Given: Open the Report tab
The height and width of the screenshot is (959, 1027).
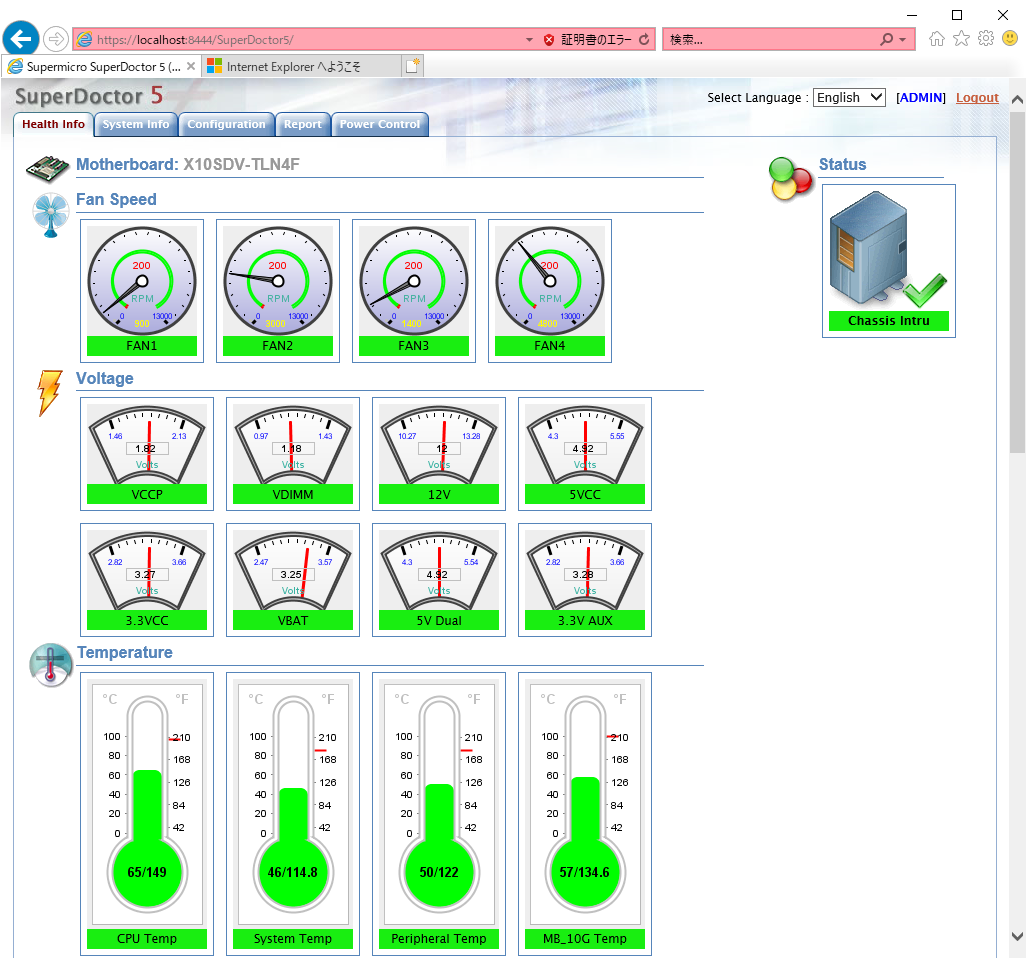Looking at the screenshot, I should (x=303, y=124).
